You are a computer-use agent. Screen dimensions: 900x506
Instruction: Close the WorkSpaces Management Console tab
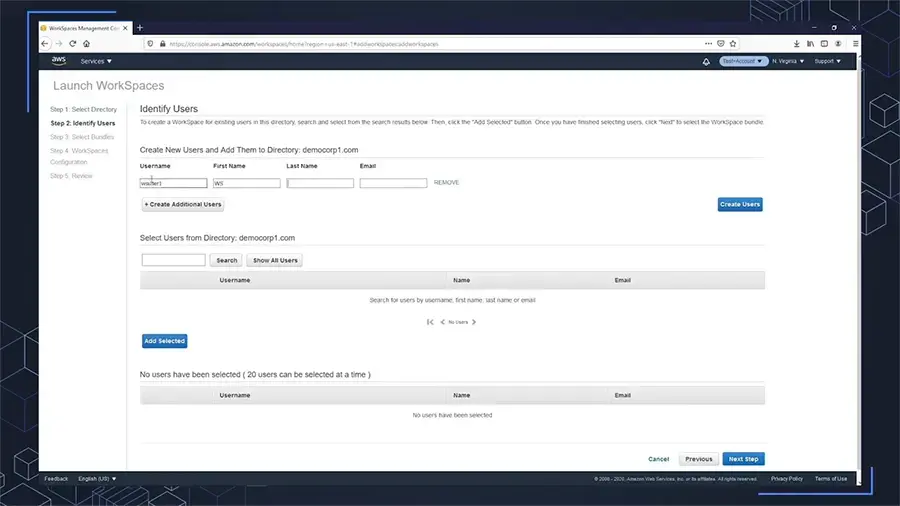125,28
